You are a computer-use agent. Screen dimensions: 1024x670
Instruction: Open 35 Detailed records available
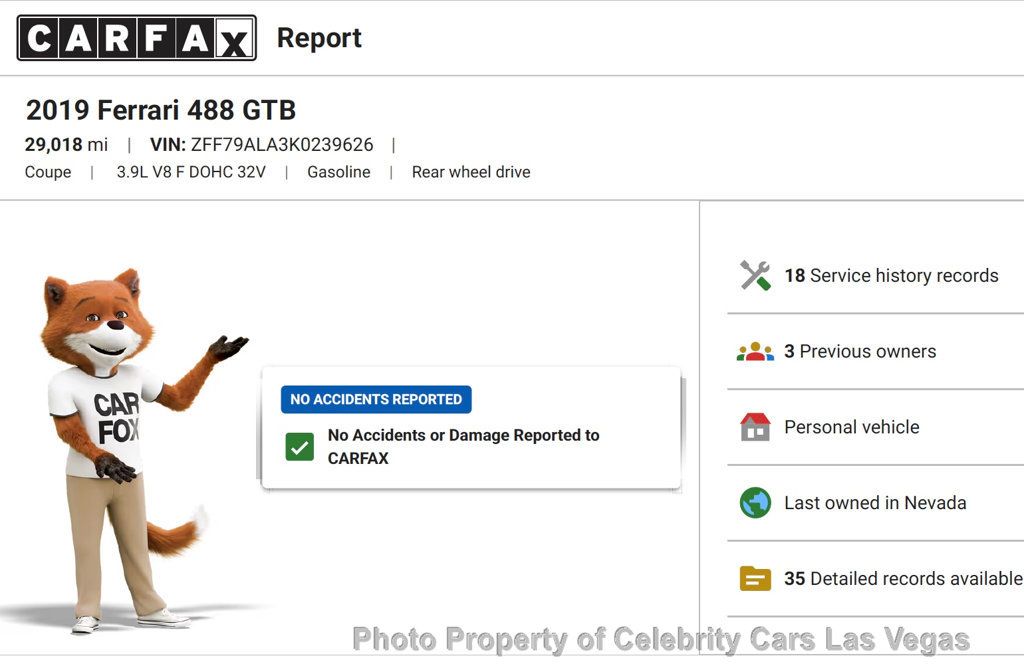(902, 579)
